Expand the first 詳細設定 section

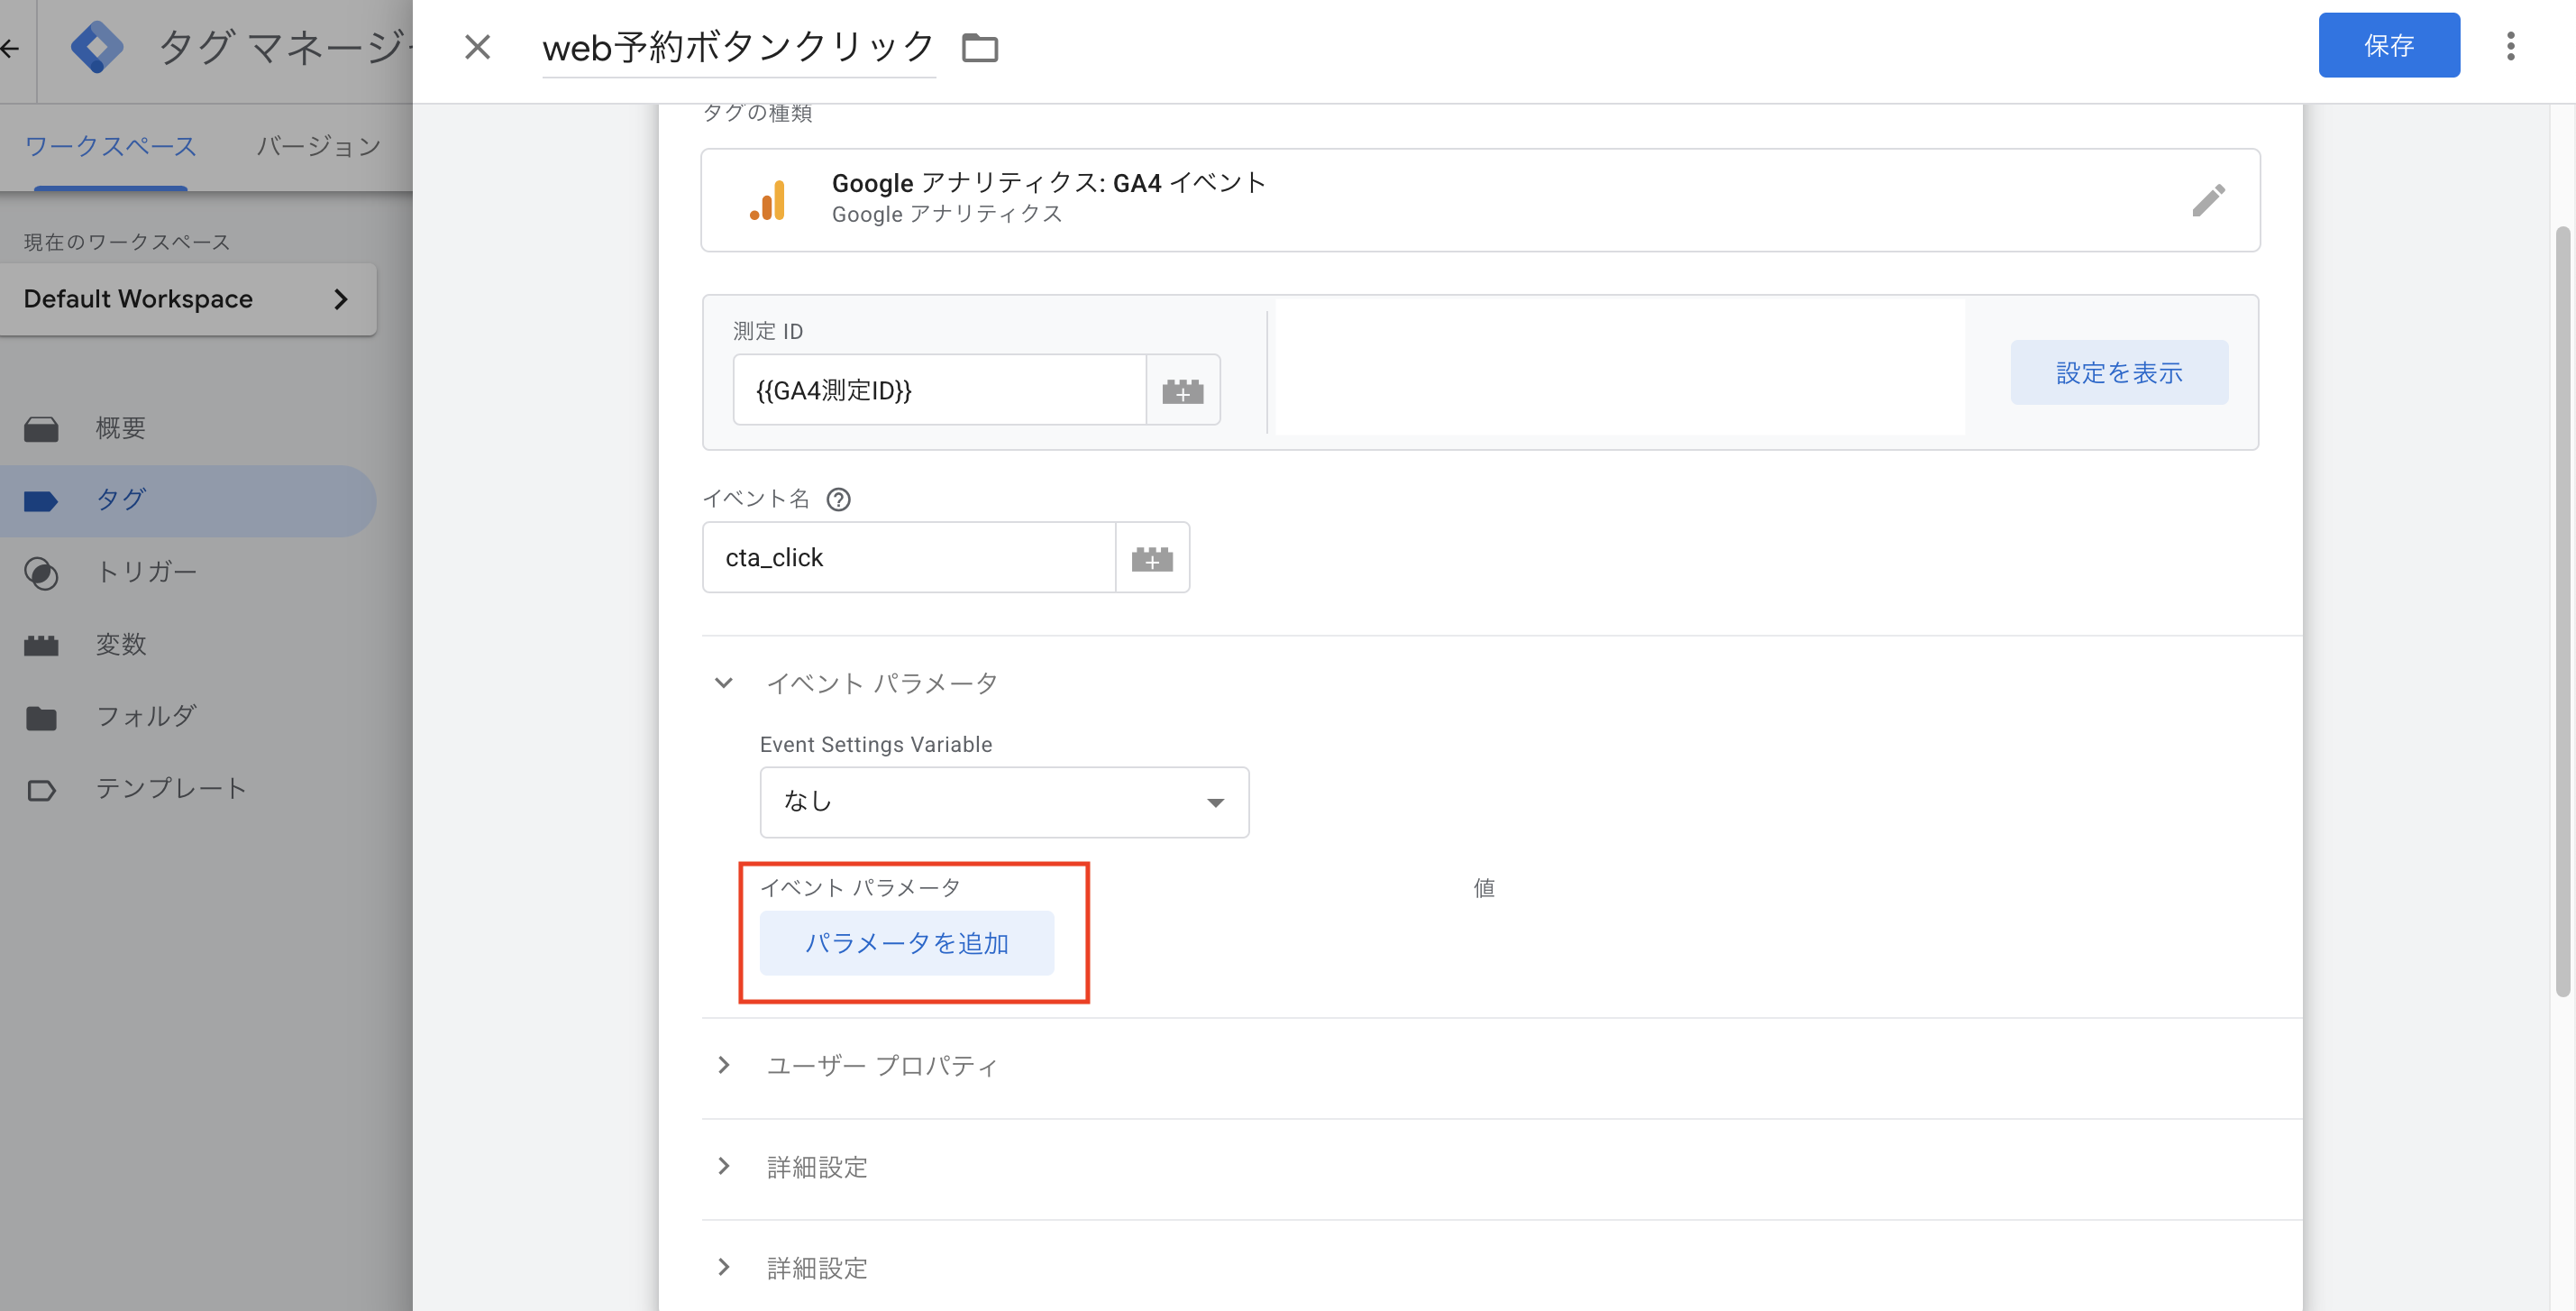(723, 1166)
